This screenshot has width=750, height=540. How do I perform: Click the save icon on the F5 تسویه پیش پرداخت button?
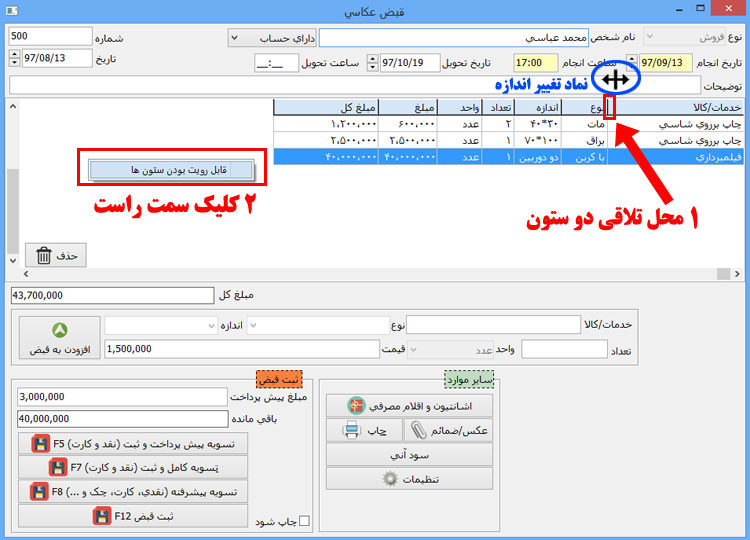pyautogui.click(x=40, y=443)
